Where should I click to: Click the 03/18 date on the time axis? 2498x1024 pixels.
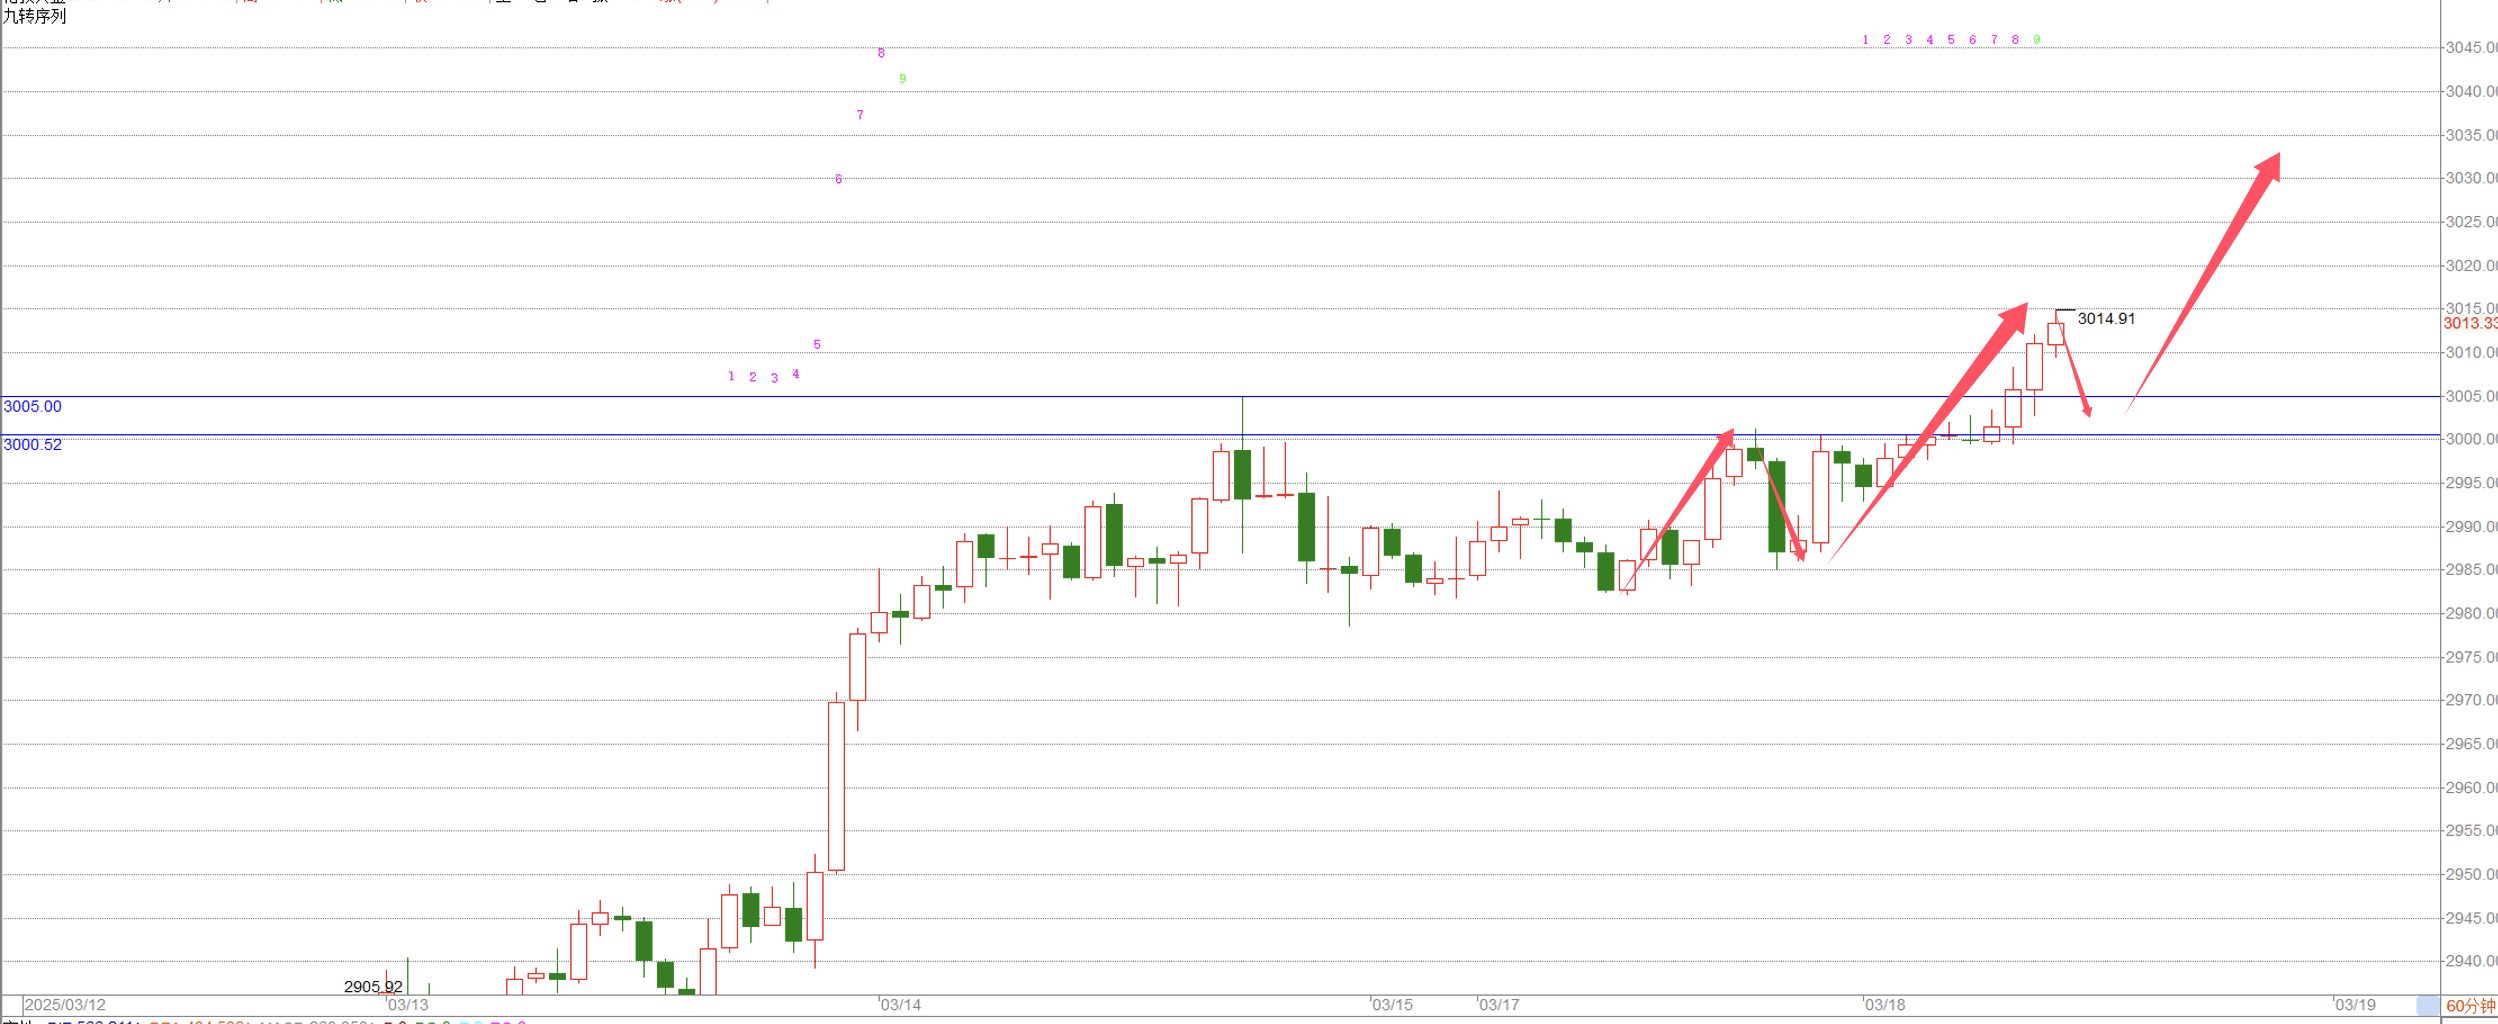(1885, 1005)
